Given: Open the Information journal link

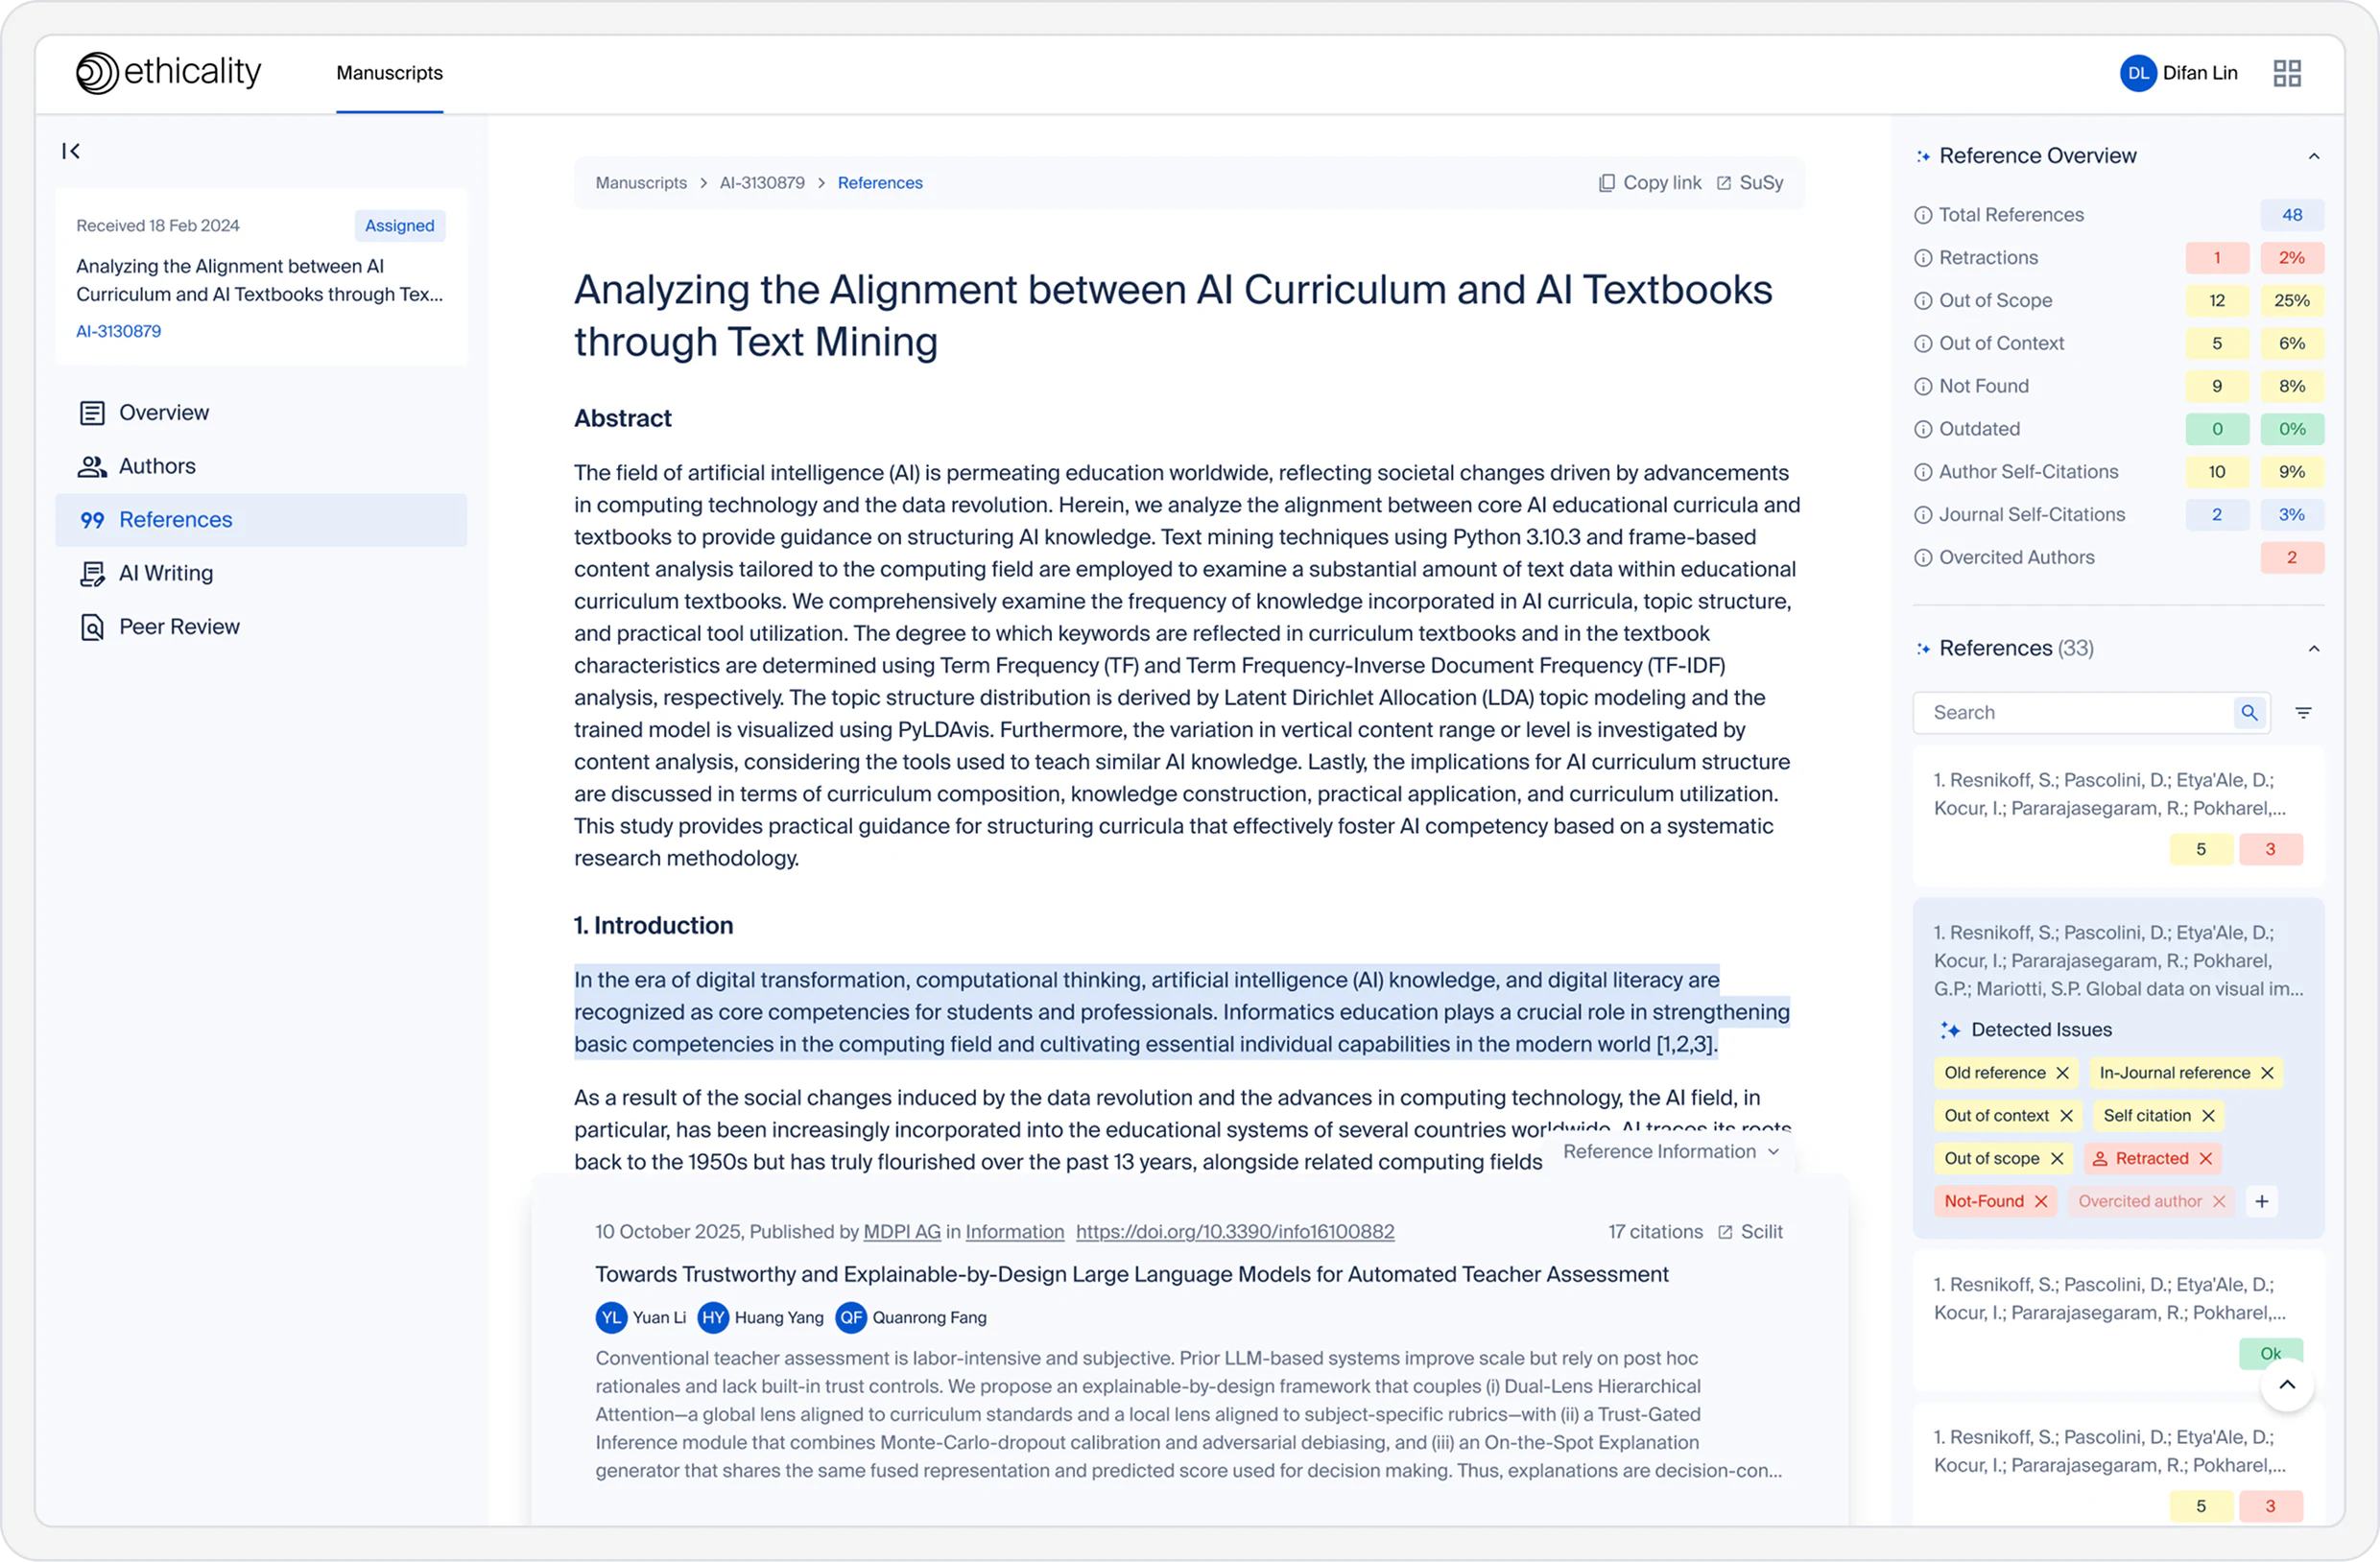Looking at the screenshot, I should click(x=1015, y=1232).
